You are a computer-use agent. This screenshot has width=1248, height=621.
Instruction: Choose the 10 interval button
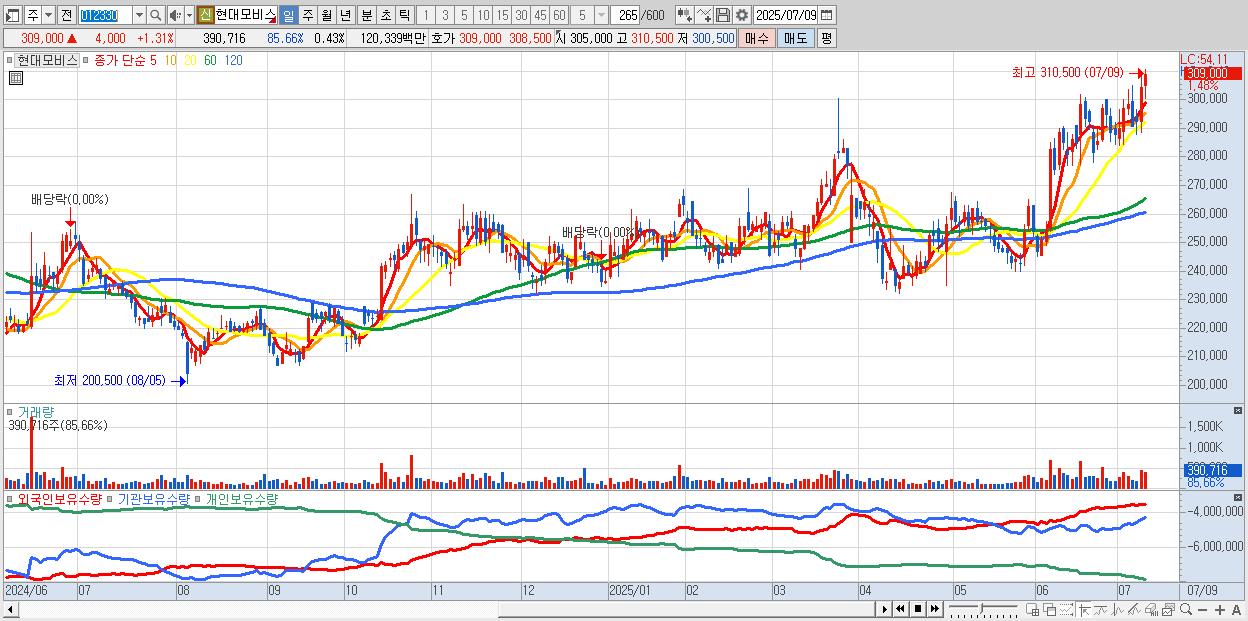point(483,15)
